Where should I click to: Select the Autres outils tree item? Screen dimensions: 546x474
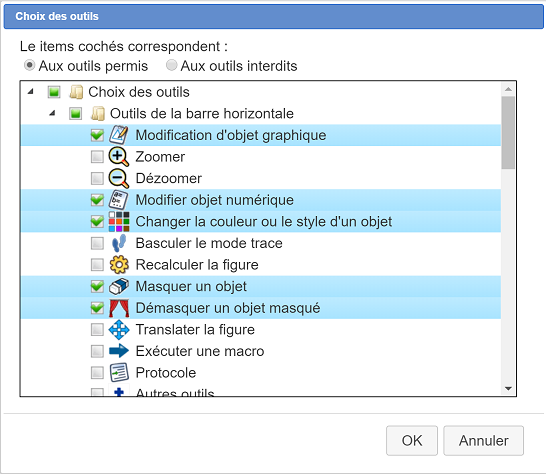pyautogui.click(x=175, y=392)
